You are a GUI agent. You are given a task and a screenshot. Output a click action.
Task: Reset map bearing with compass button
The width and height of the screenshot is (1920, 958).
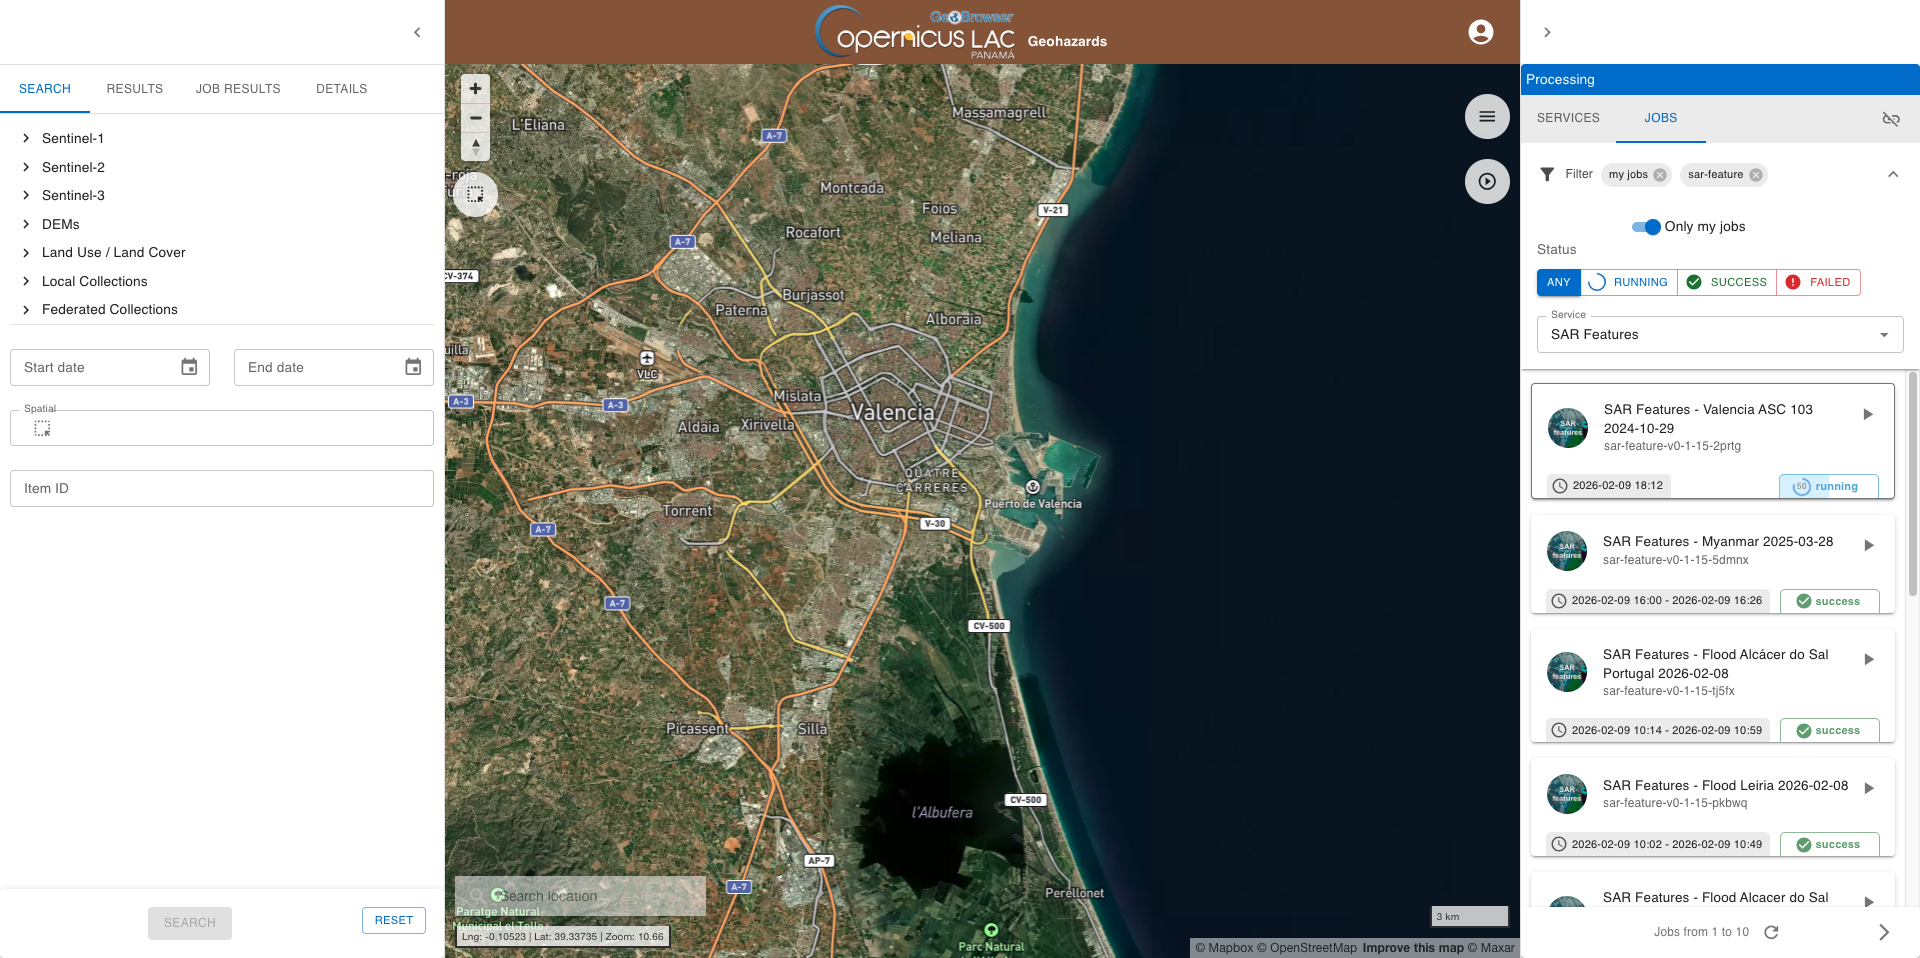[476, 147]
